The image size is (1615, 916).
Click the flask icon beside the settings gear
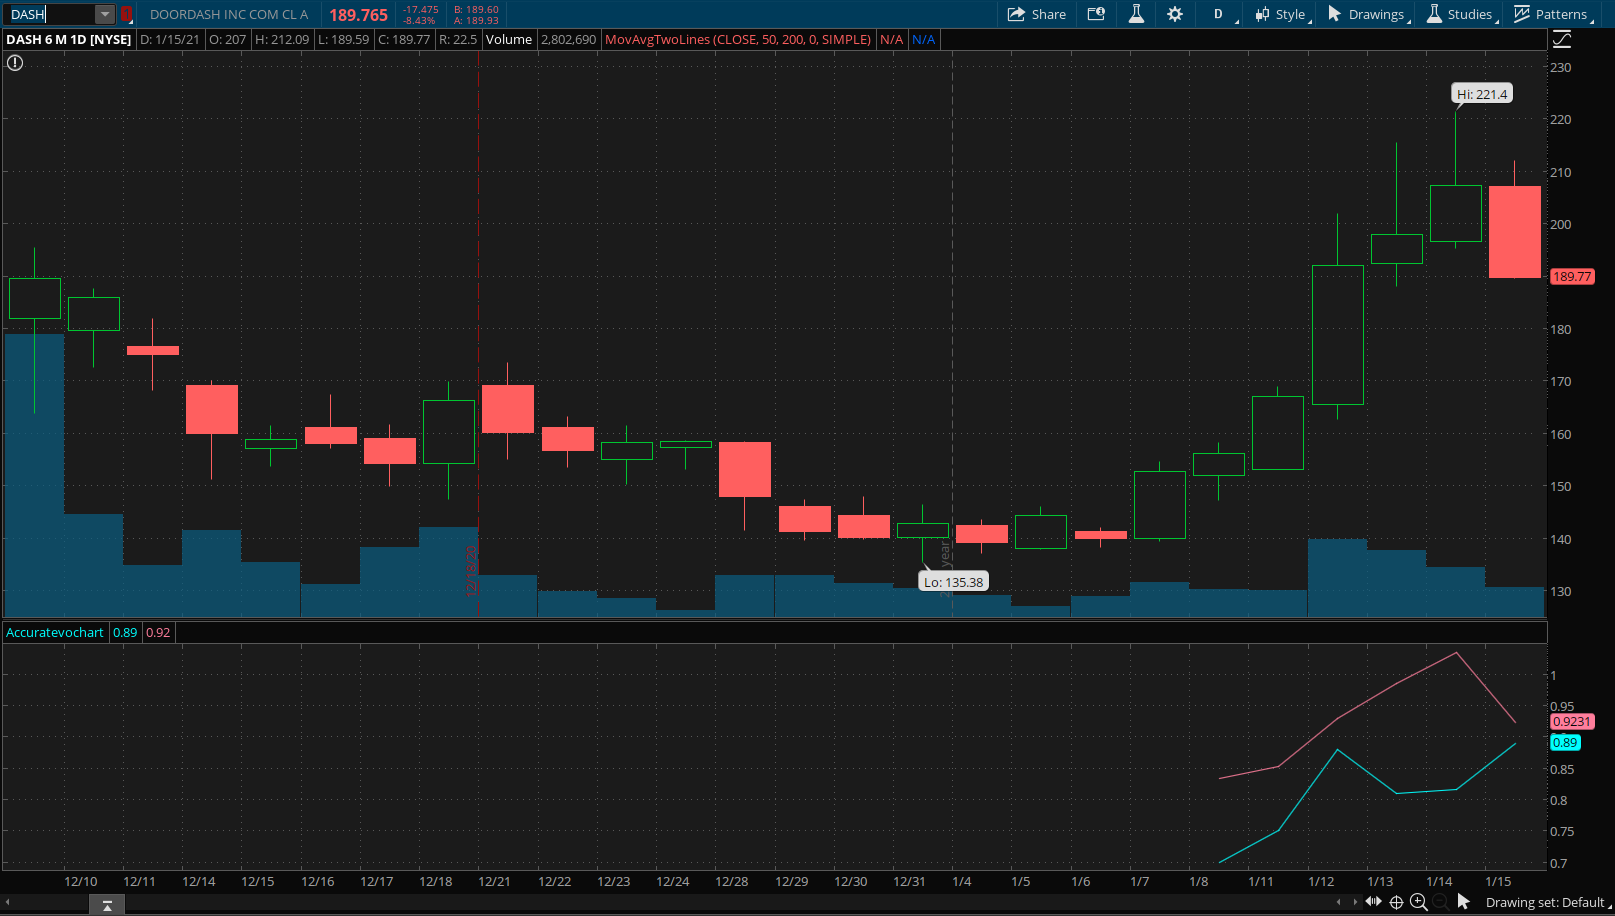(1136, 14)
